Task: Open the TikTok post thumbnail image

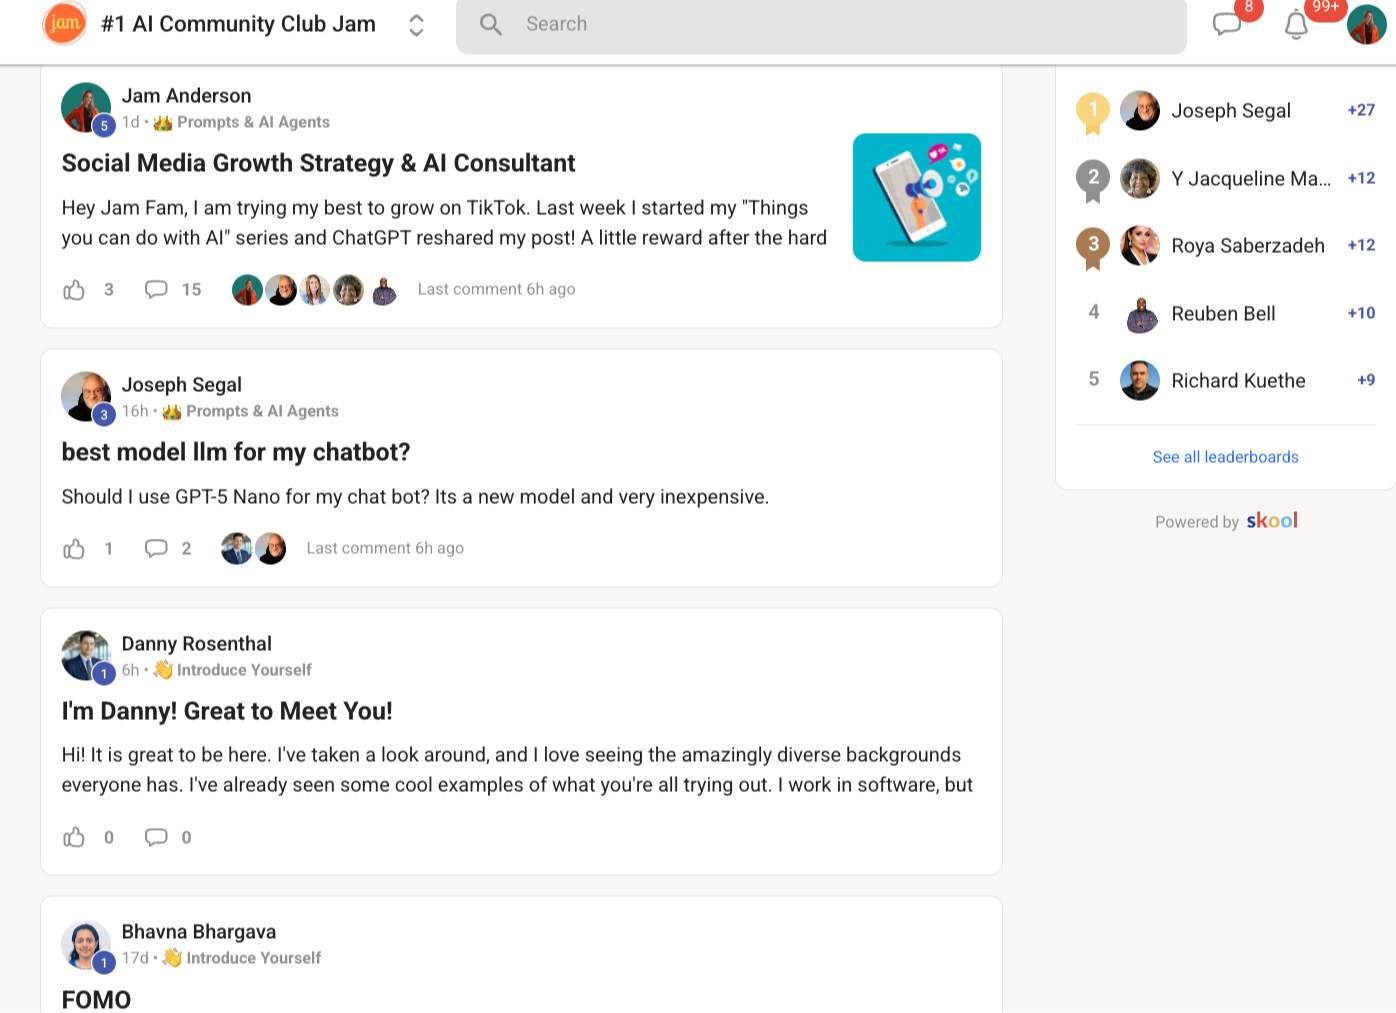Action: [916, 197]
